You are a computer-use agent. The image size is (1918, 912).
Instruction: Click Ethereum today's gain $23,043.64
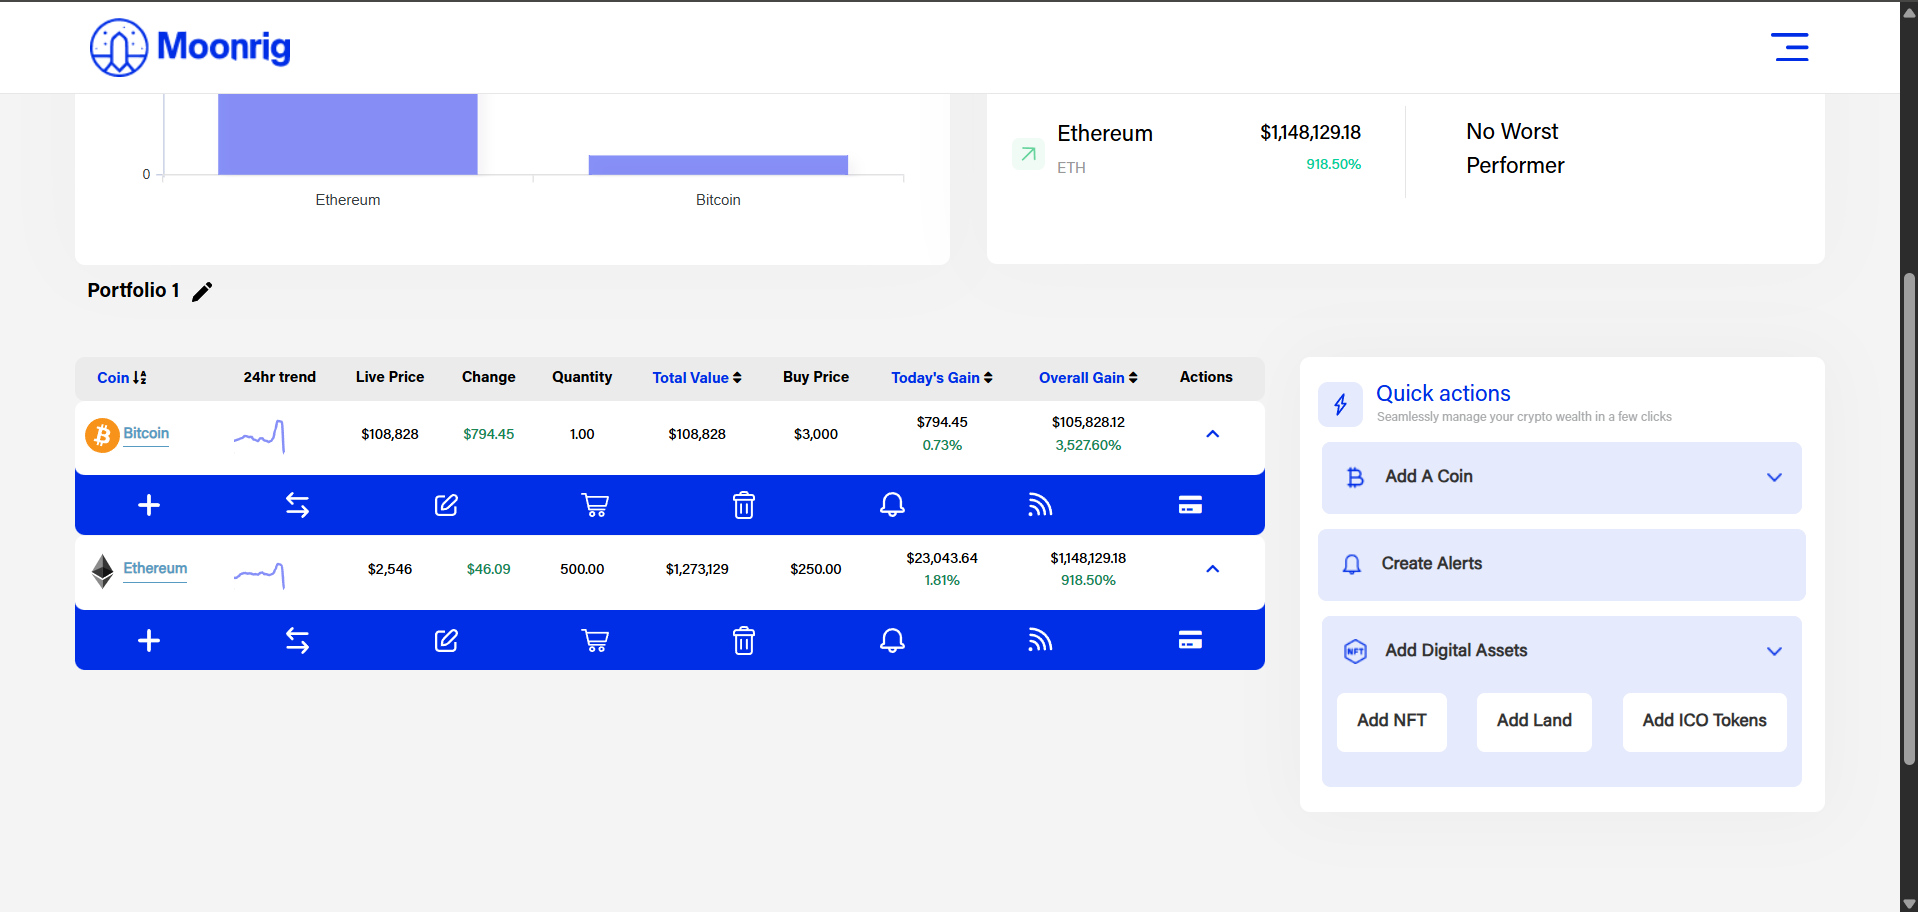942,558
